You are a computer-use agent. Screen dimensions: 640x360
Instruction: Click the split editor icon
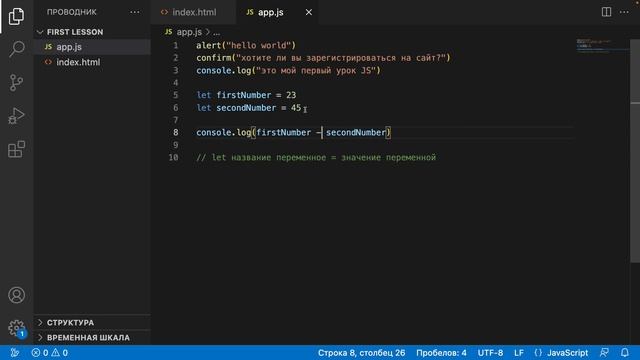tap(607, 12)
